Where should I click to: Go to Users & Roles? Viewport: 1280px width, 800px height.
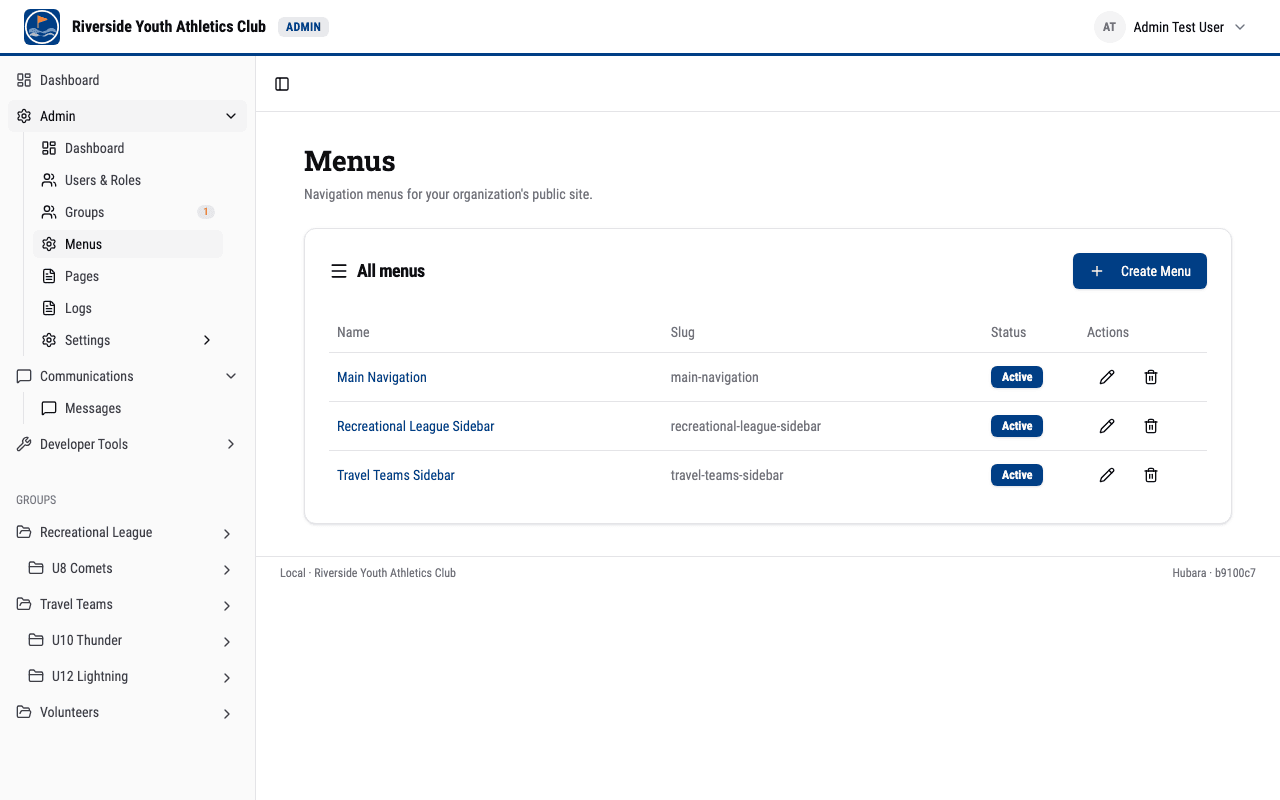[x=128, y=180]
